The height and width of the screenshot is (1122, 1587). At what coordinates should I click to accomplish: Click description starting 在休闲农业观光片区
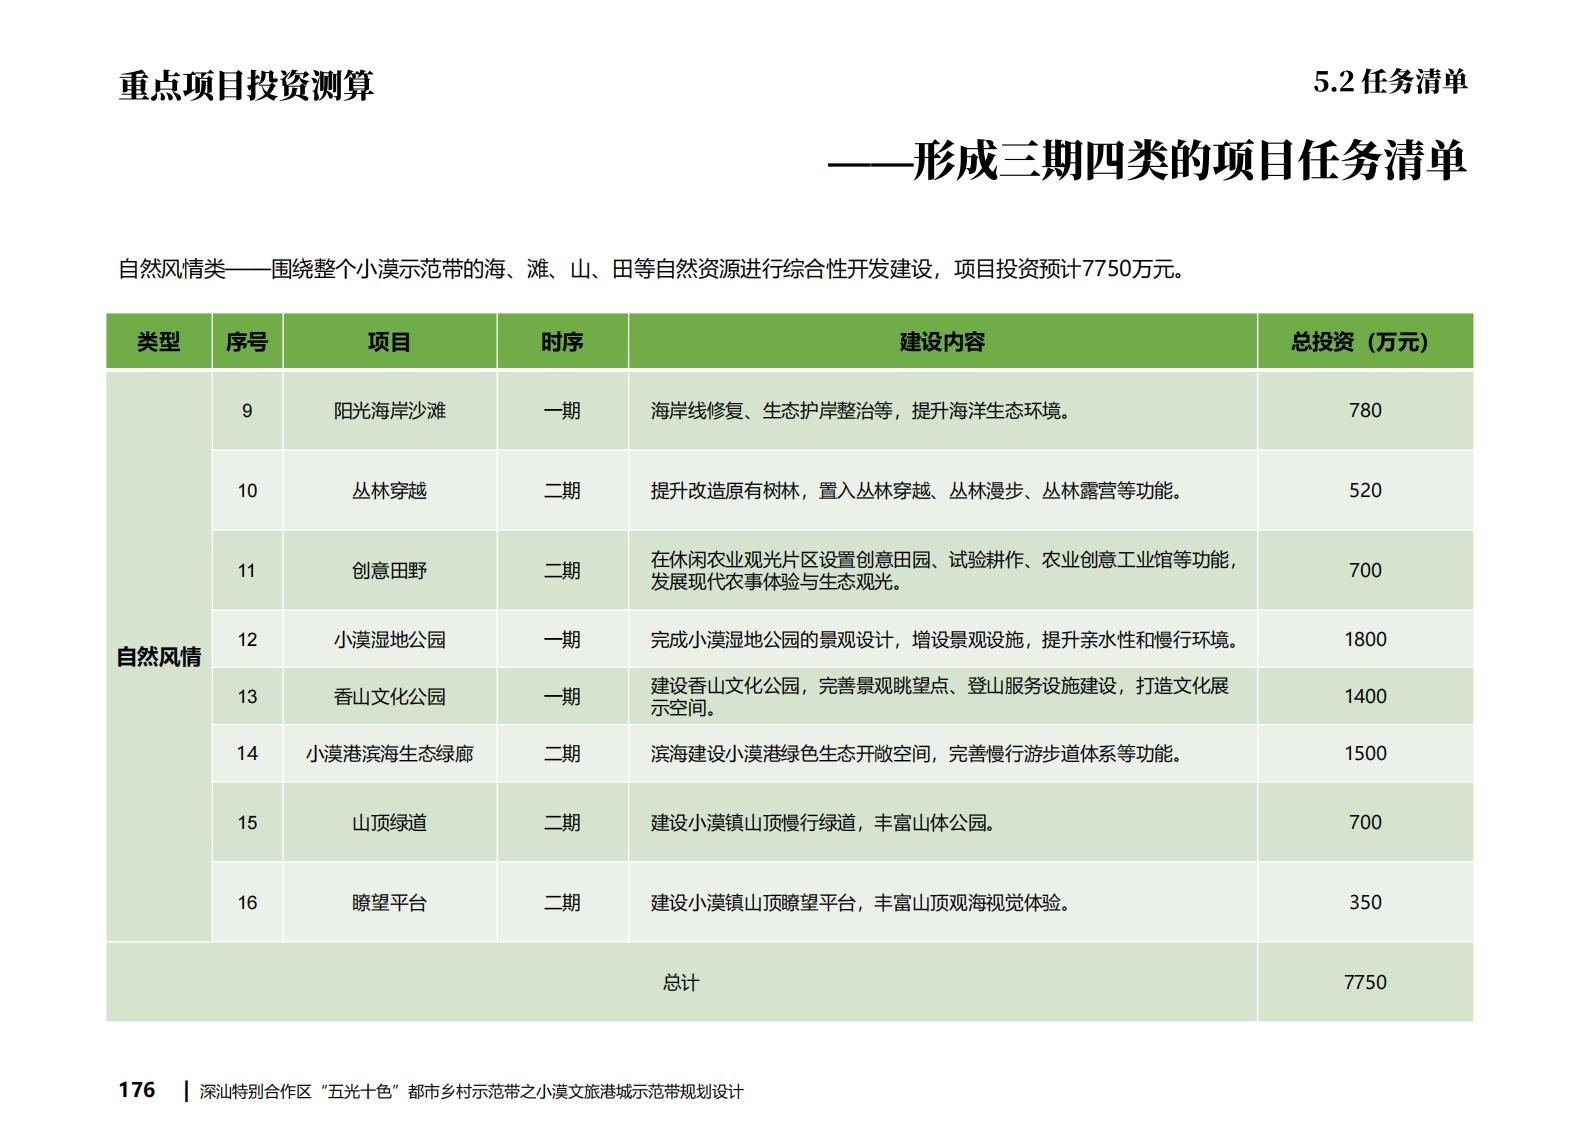(x=945, y=571)
